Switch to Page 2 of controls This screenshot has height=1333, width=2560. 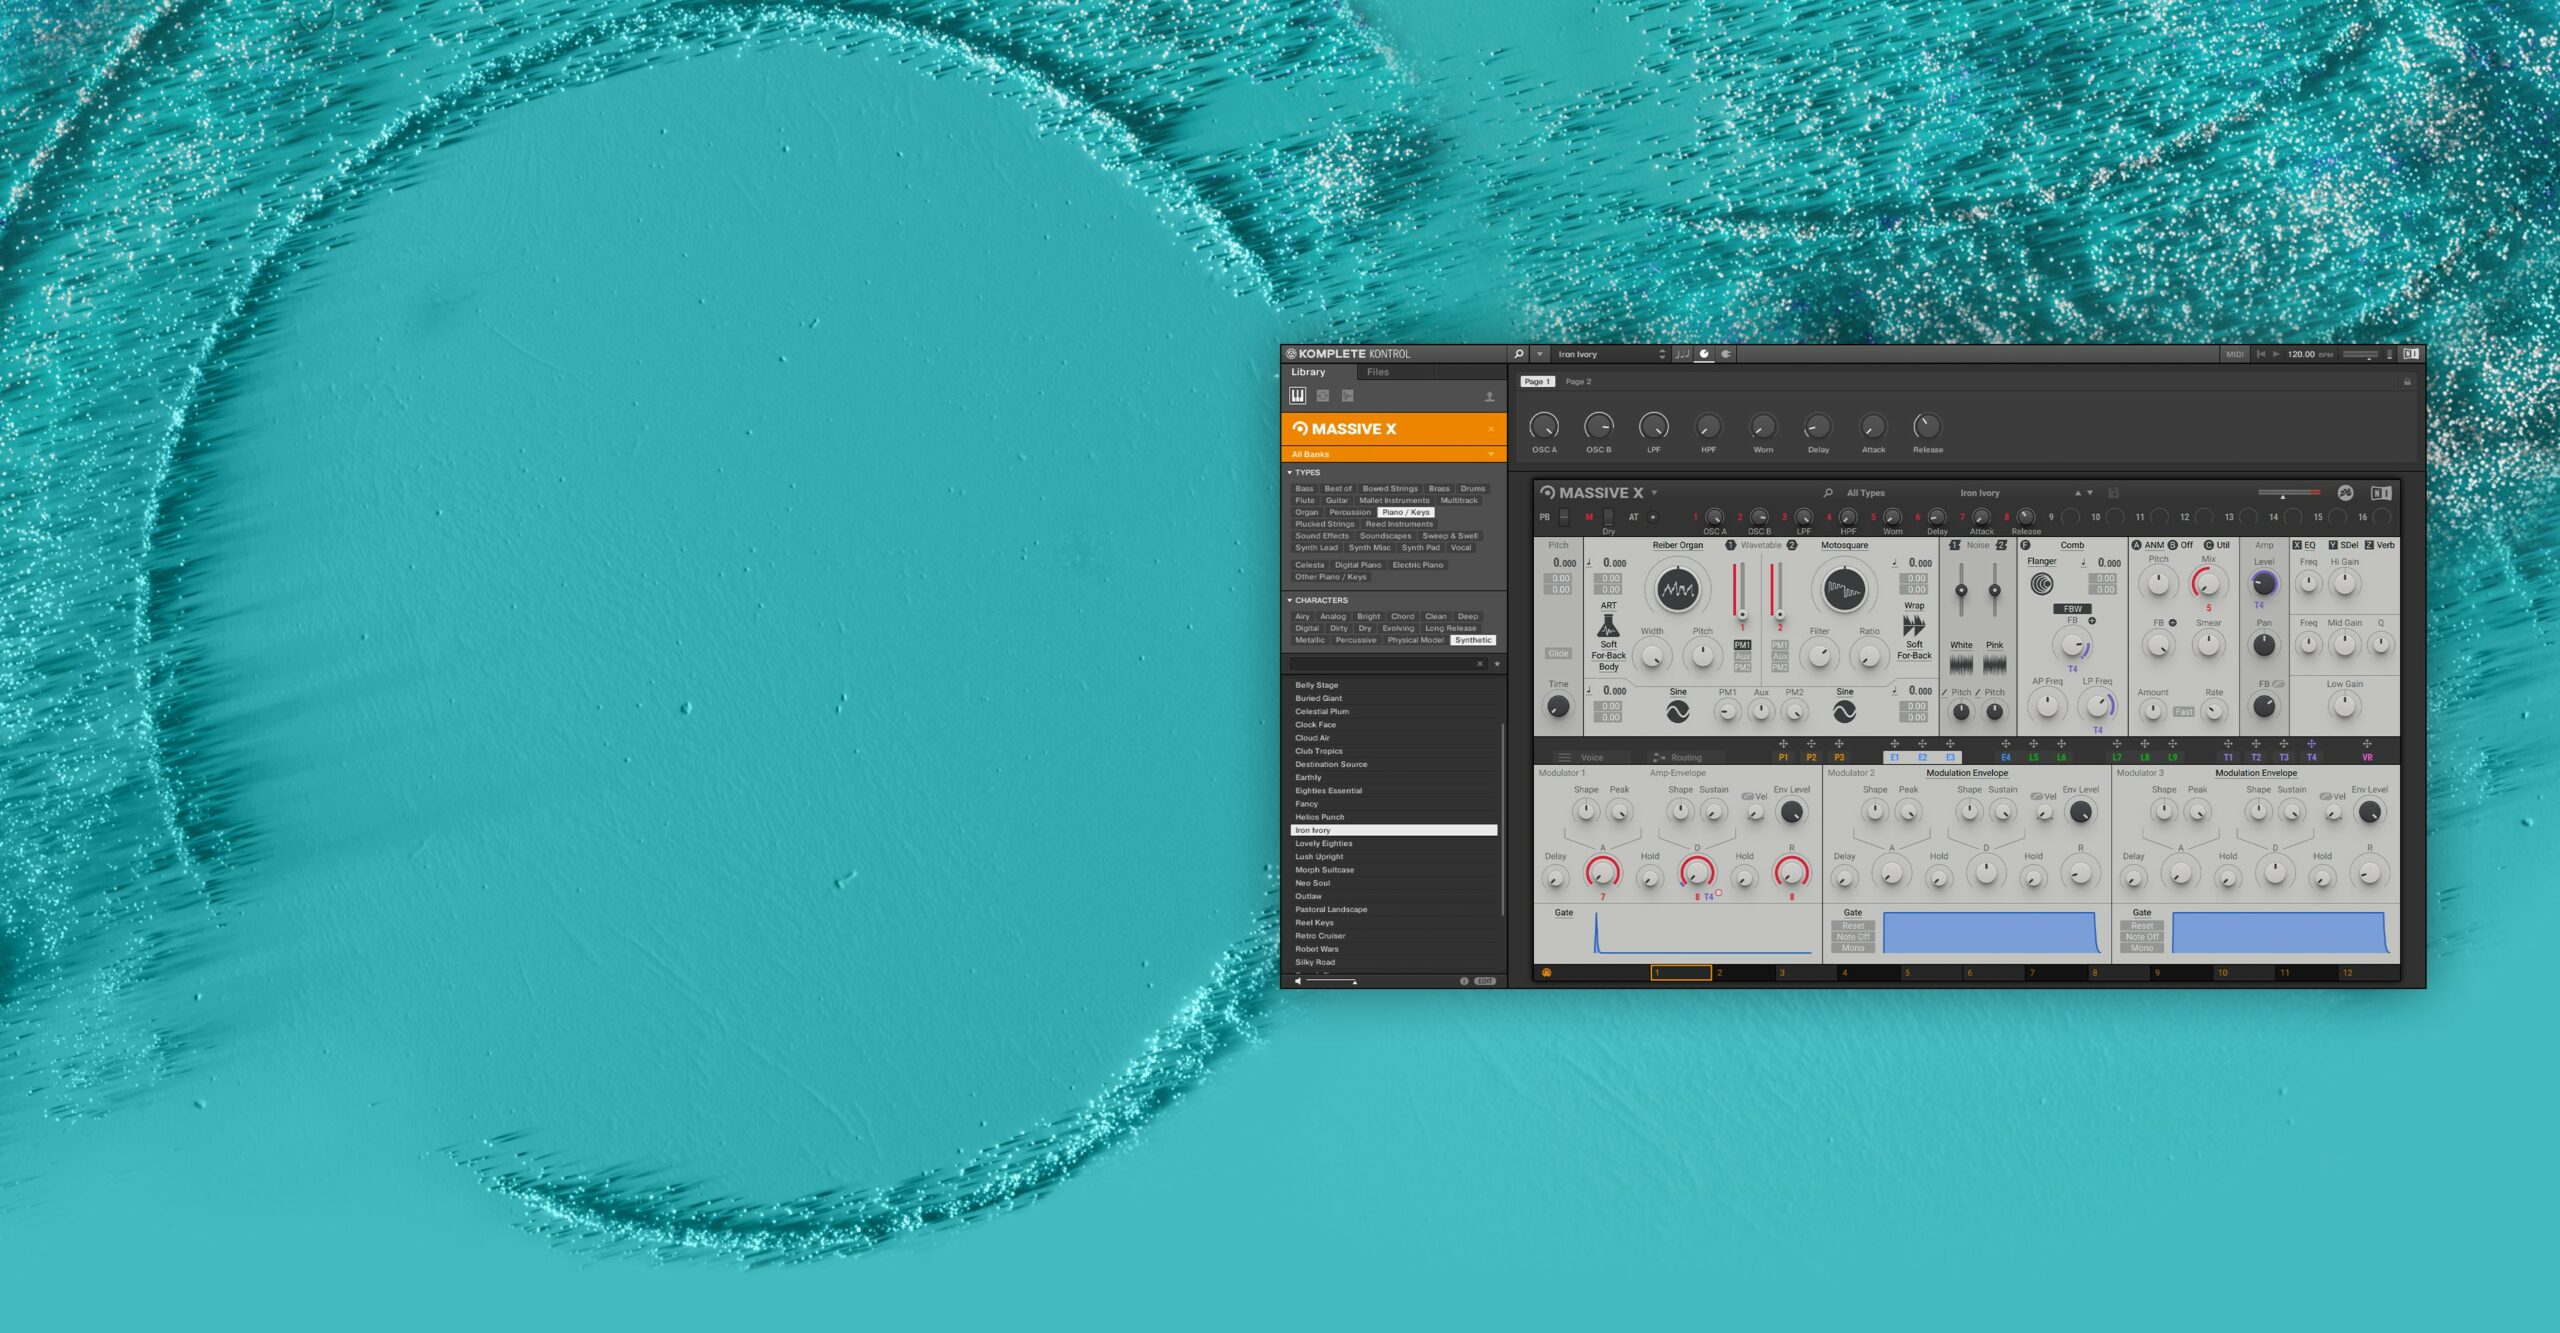tap(1578, 382)
